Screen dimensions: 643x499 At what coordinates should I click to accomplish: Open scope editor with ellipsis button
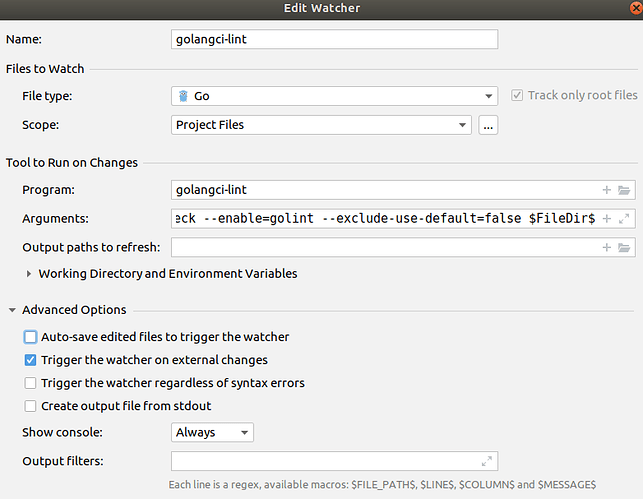point(488,125)
